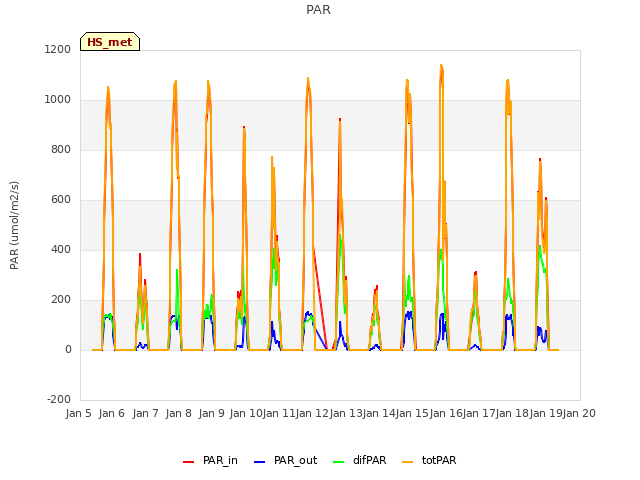Toggle the totPAR legend entry

coord(429,460)
